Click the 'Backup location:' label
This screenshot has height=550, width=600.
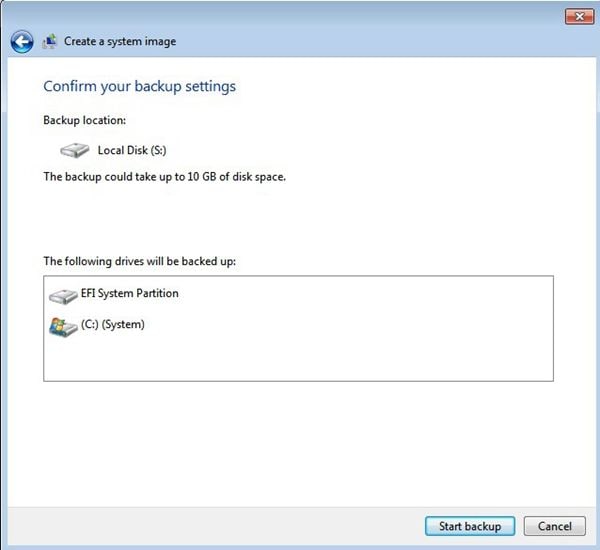85,120
